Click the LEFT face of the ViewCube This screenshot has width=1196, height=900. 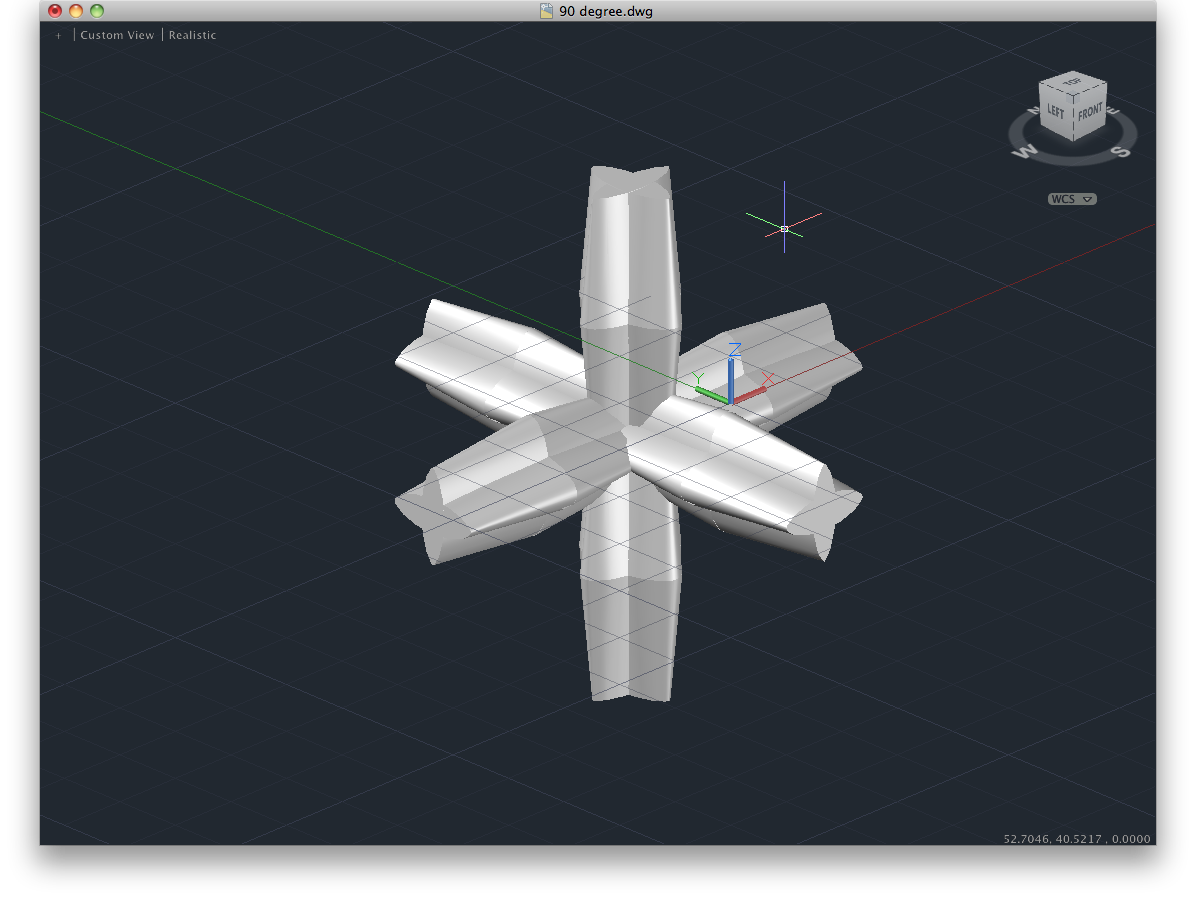1056,112
